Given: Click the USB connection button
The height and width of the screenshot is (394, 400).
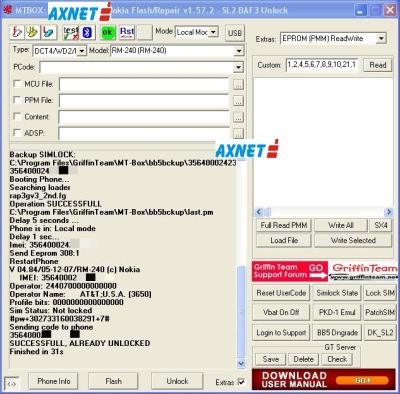Looking at the screenshot, I should [x=235, y=33].
